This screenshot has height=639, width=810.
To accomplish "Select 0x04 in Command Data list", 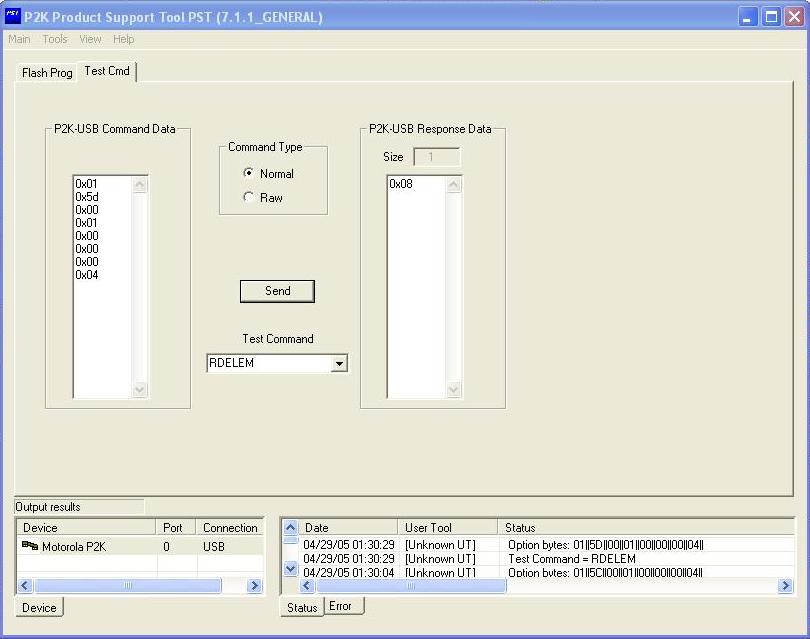I will 87,275.
